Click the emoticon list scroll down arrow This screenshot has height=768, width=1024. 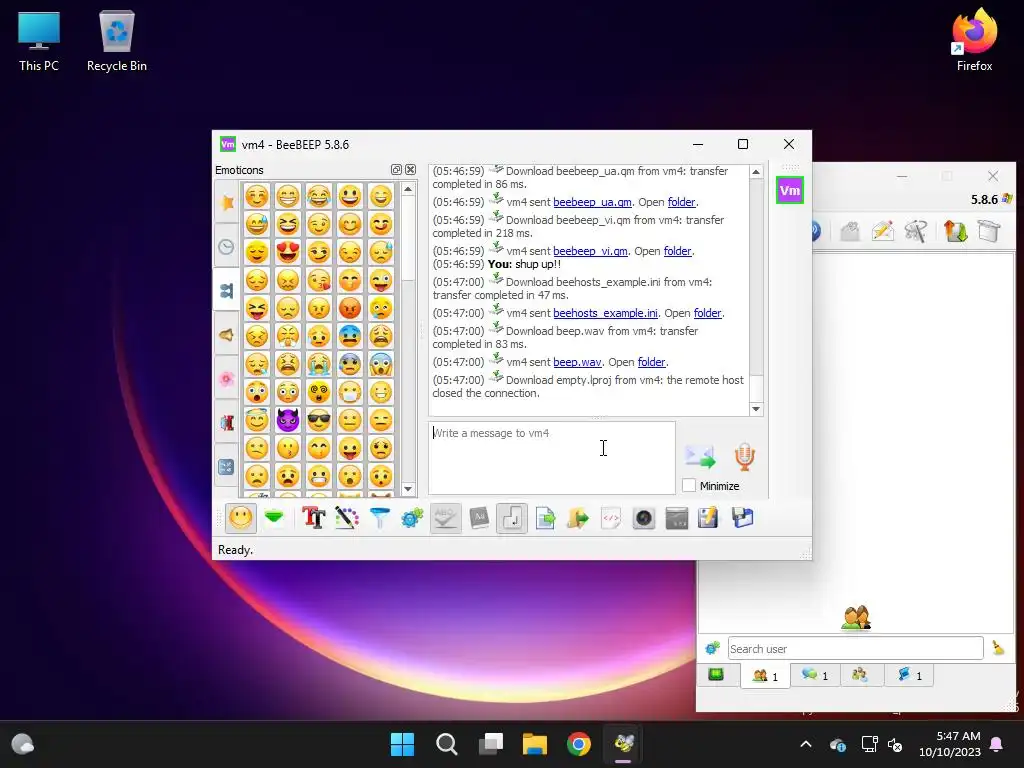point(408,488)
